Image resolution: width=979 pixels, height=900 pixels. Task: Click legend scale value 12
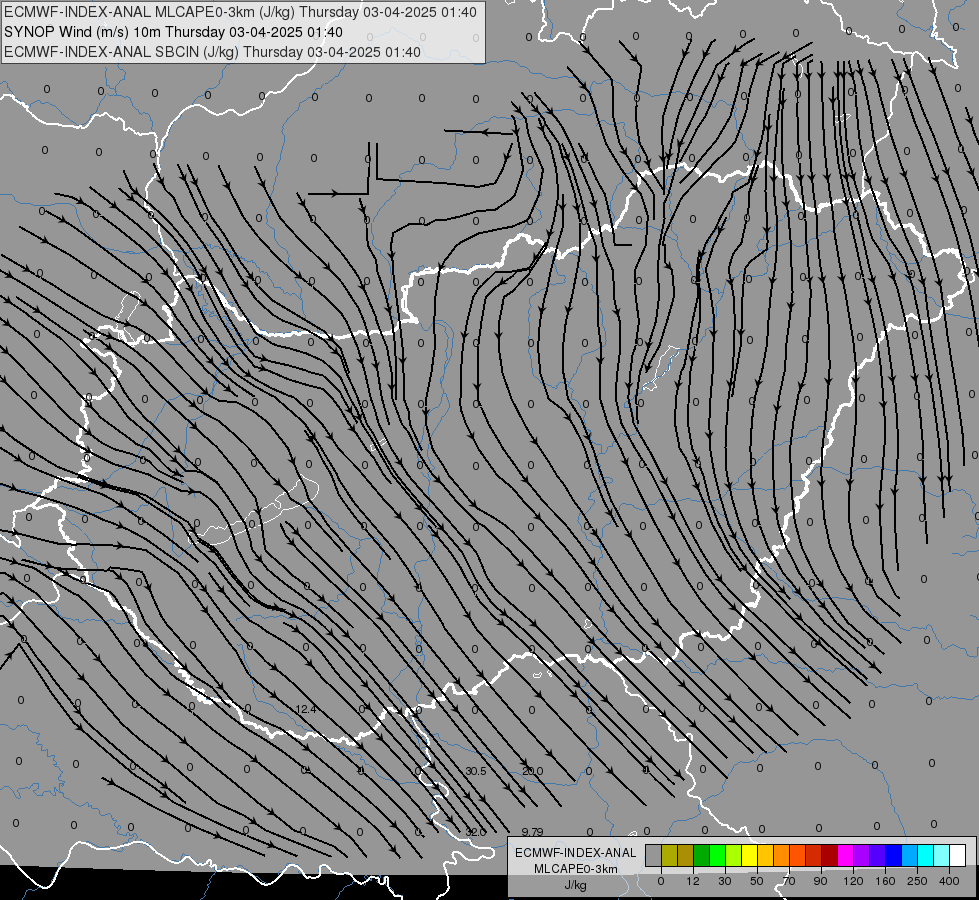[x=693, y=881]
